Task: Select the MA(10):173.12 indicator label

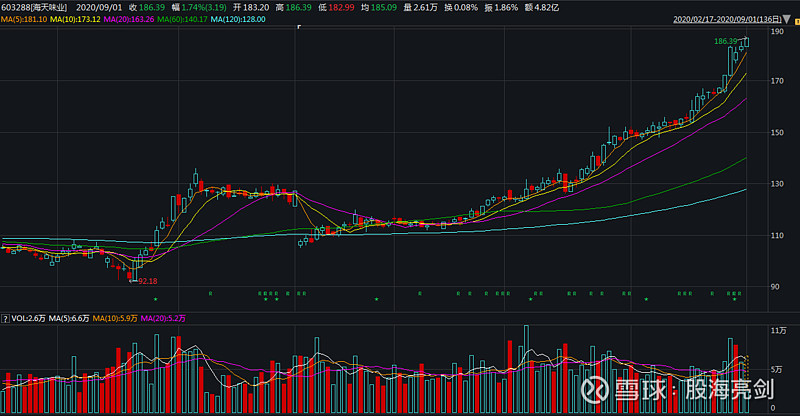Action: pyautogui.click(x=76, y=19)
